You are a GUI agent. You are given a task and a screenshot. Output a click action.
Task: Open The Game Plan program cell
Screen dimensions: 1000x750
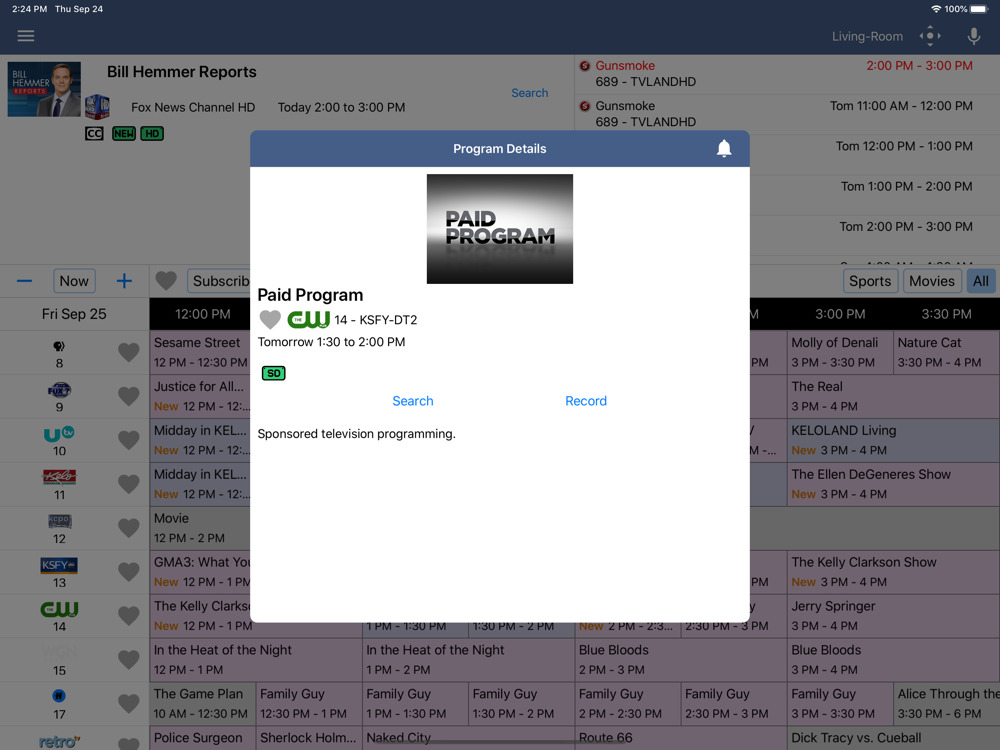tap(202, 704)
